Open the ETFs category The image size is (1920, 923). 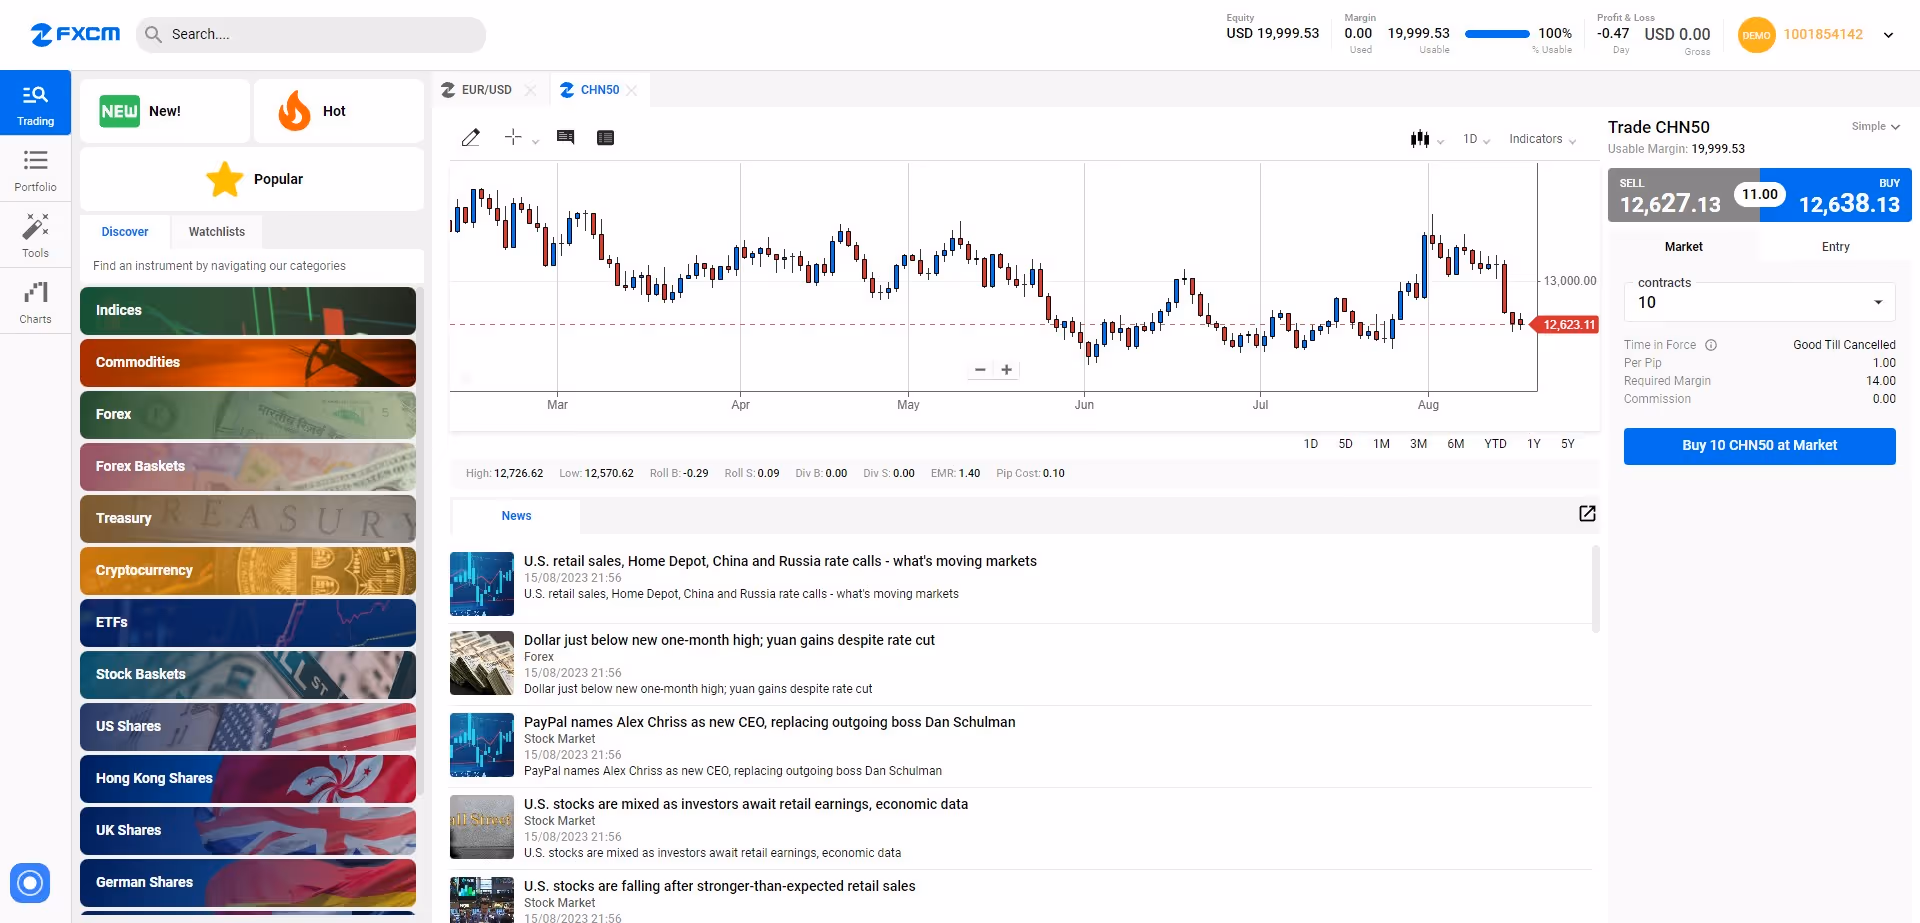248,623
